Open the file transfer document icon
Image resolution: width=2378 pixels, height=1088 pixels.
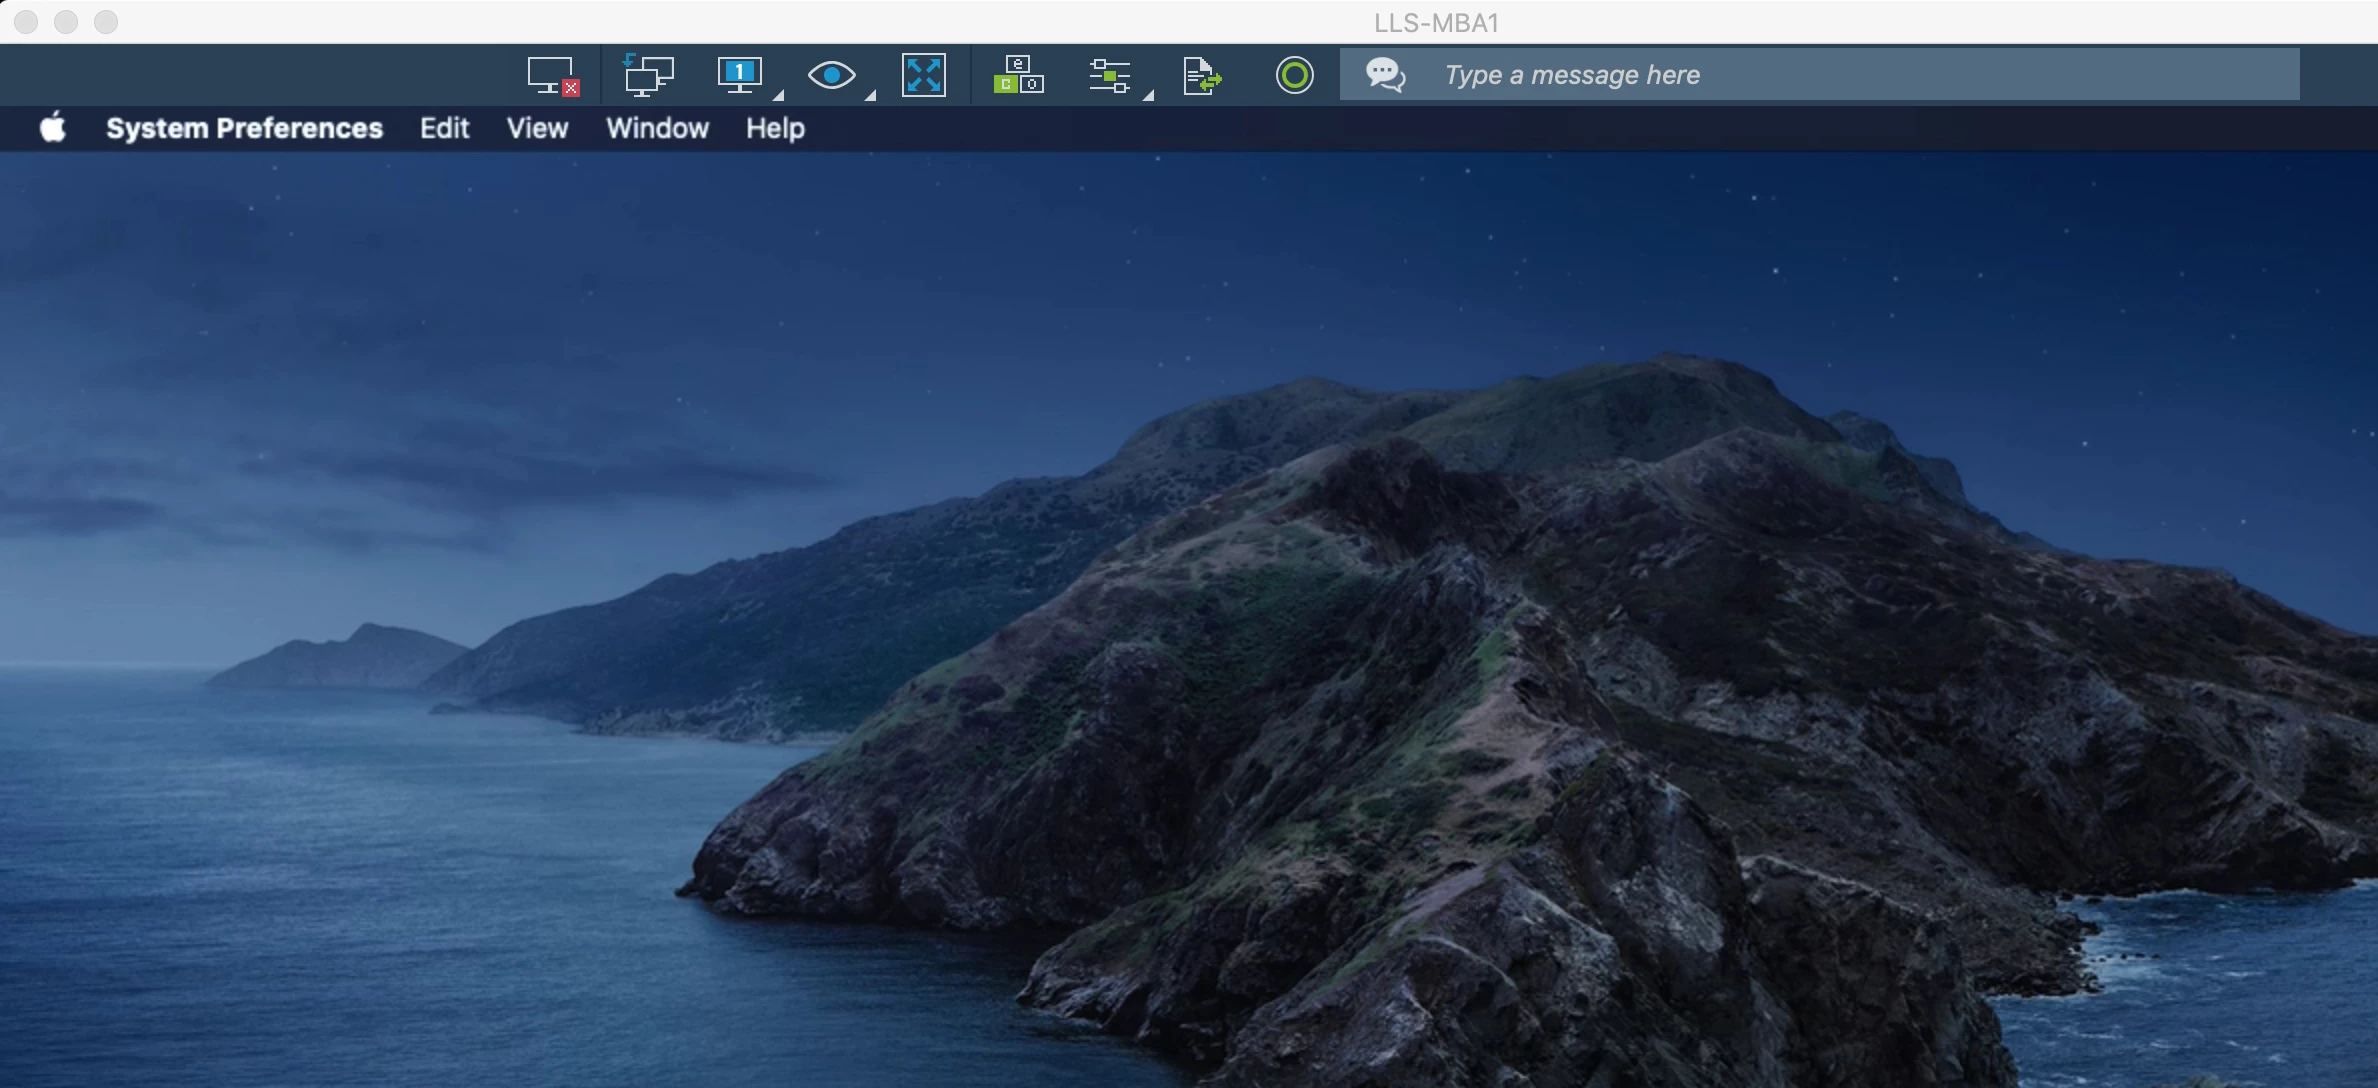click(1202, 75)
